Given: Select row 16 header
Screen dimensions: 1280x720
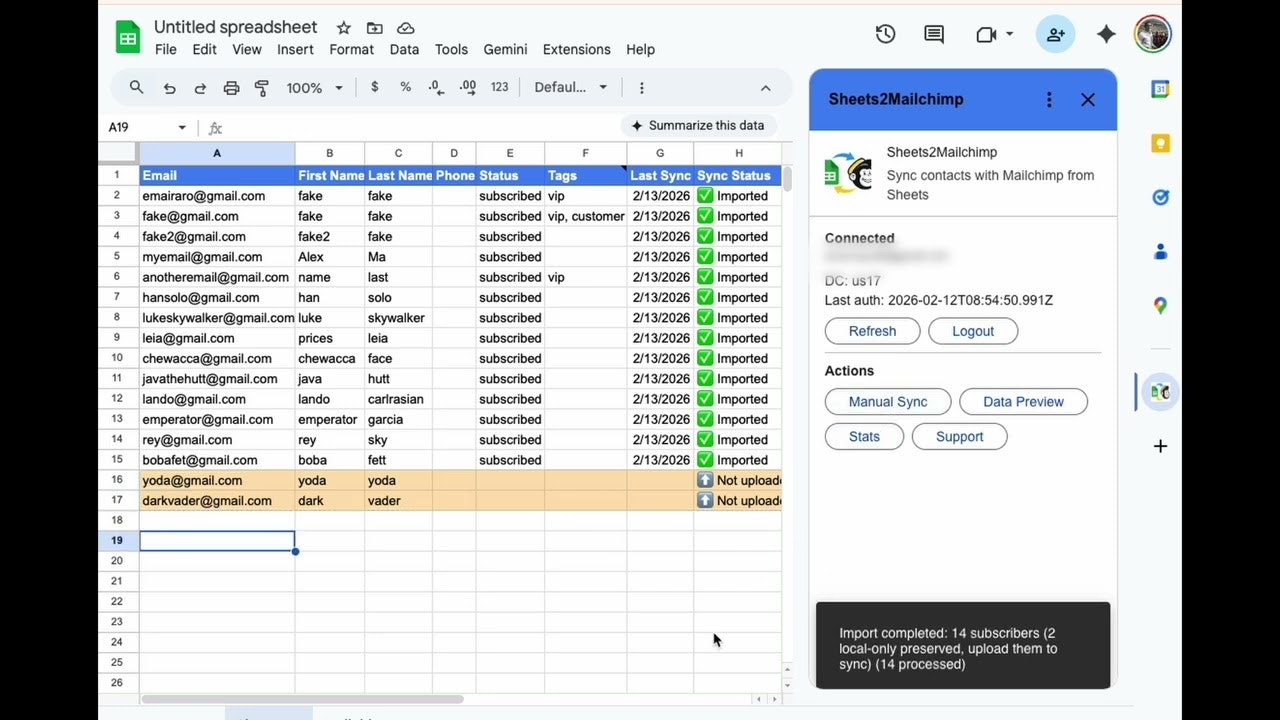Looking at the screenshot, I should [118, 480].
